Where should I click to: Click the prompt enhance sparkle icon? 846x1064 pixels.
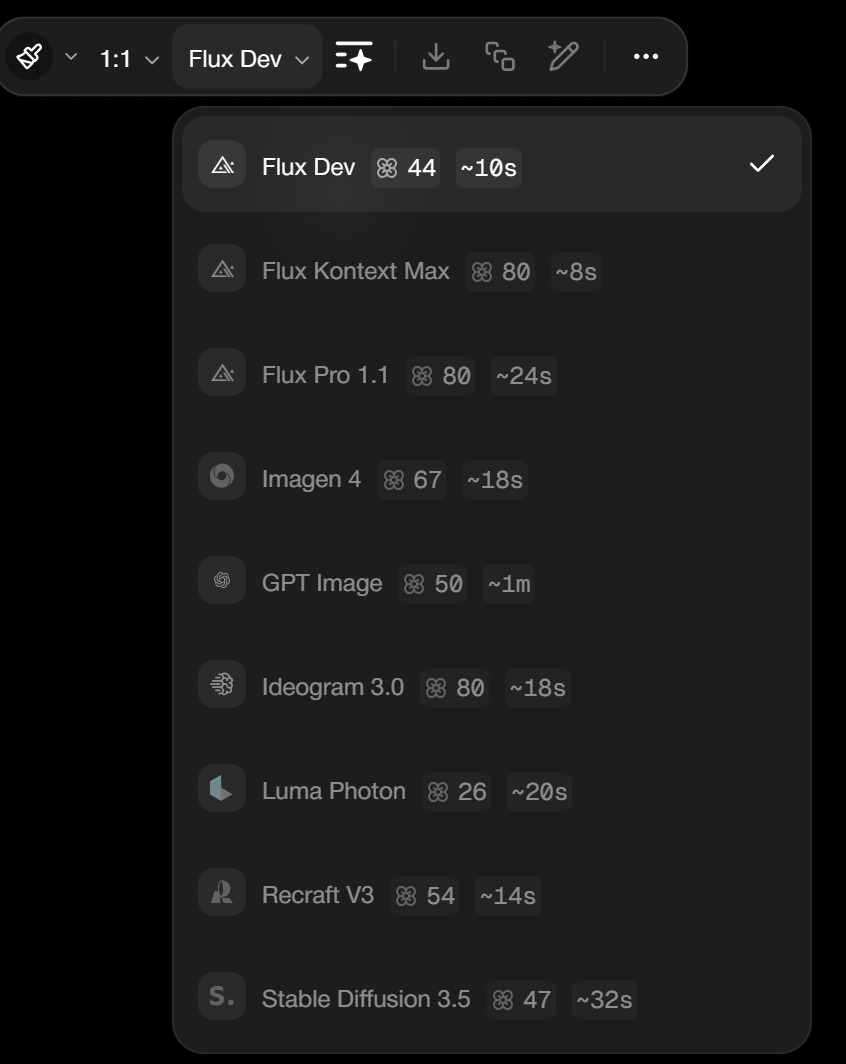tap(354, 57)
